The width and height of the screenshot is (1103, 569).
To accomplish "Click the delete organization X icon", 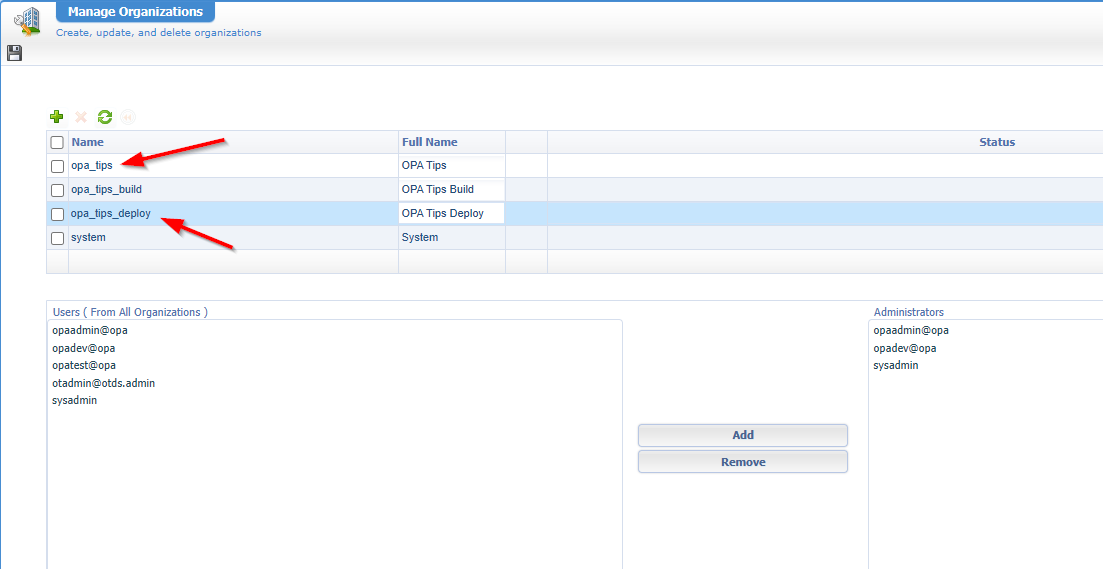I will [81, 117].
